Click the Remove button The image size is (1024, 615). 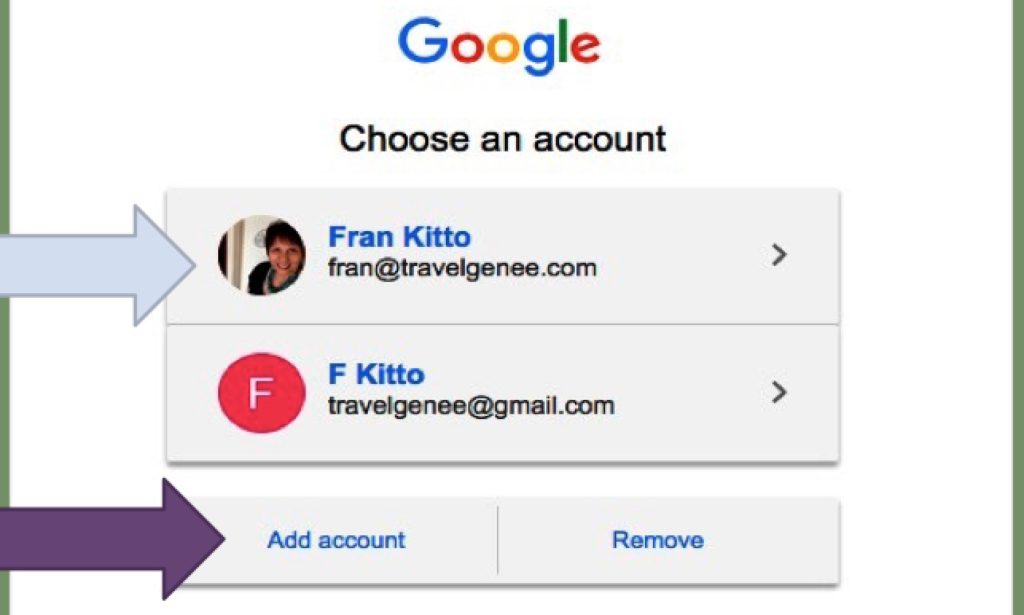click(x=658, y=540)
